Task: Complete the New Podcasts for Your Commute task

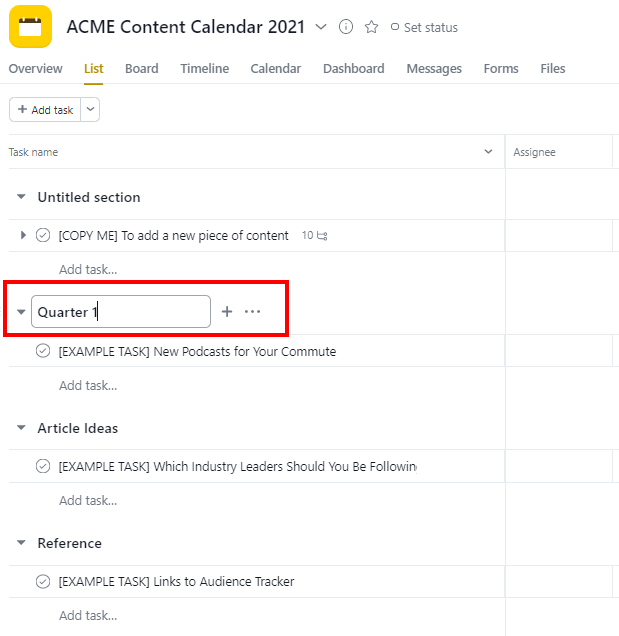Action: pos(43,351)
